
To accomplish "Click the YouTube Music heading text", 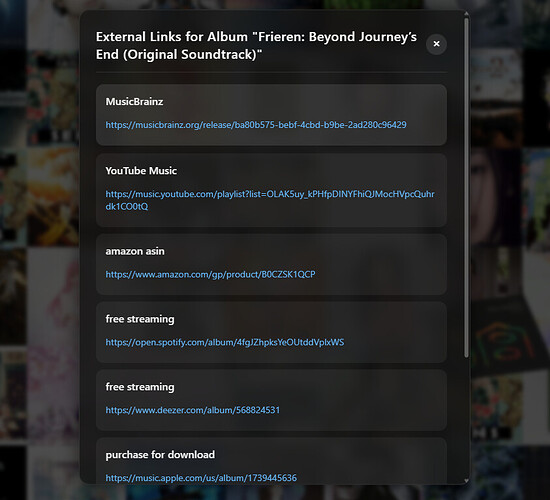I will pyautogui.click(x=141, y=171).
